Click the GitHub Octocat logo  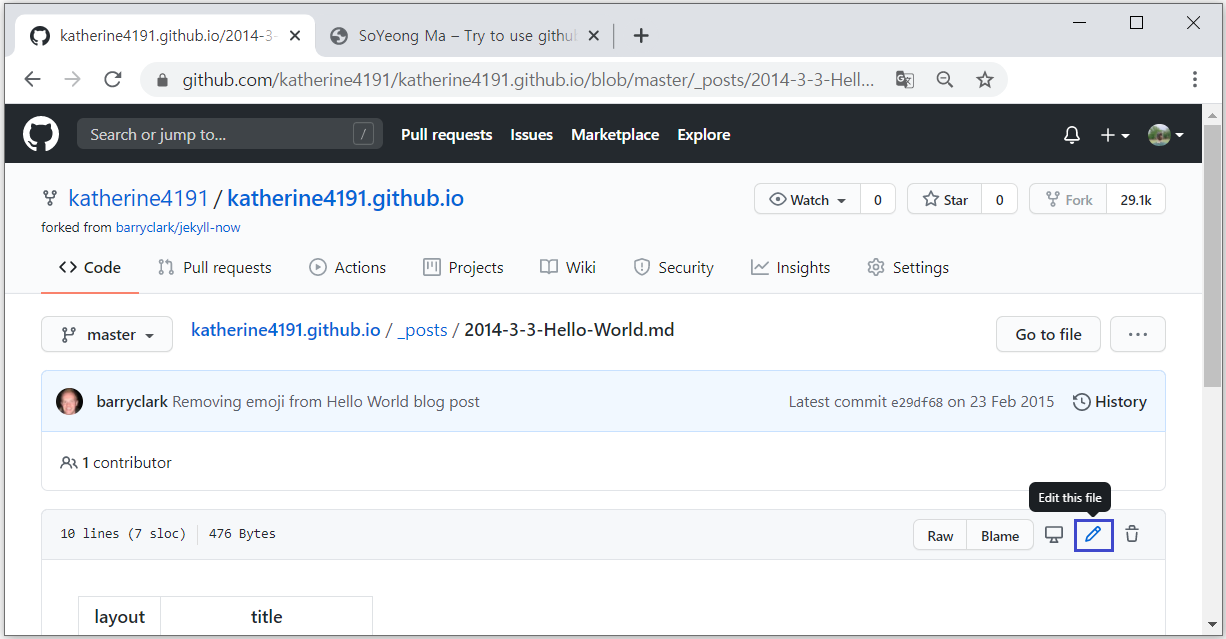tap(41, 134)
